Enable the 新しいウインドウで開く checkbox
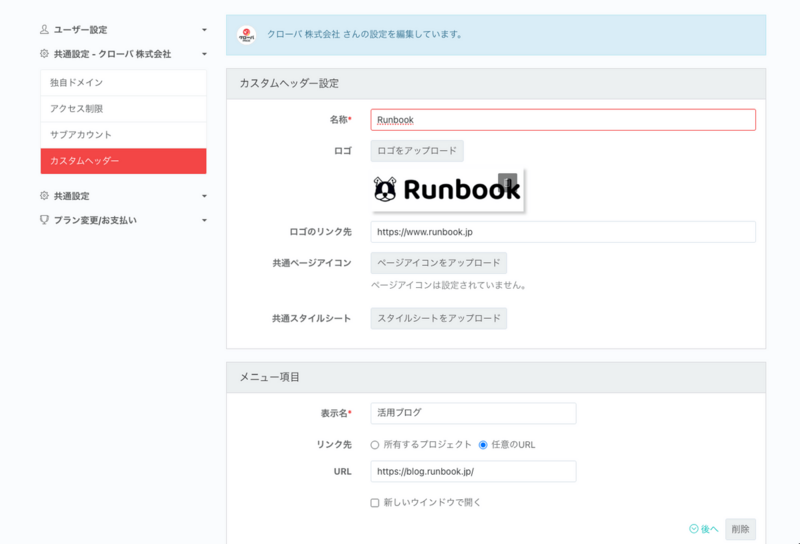Image resolution: width=800 pixels, height=544 pixels. click(x=375, y=503)
